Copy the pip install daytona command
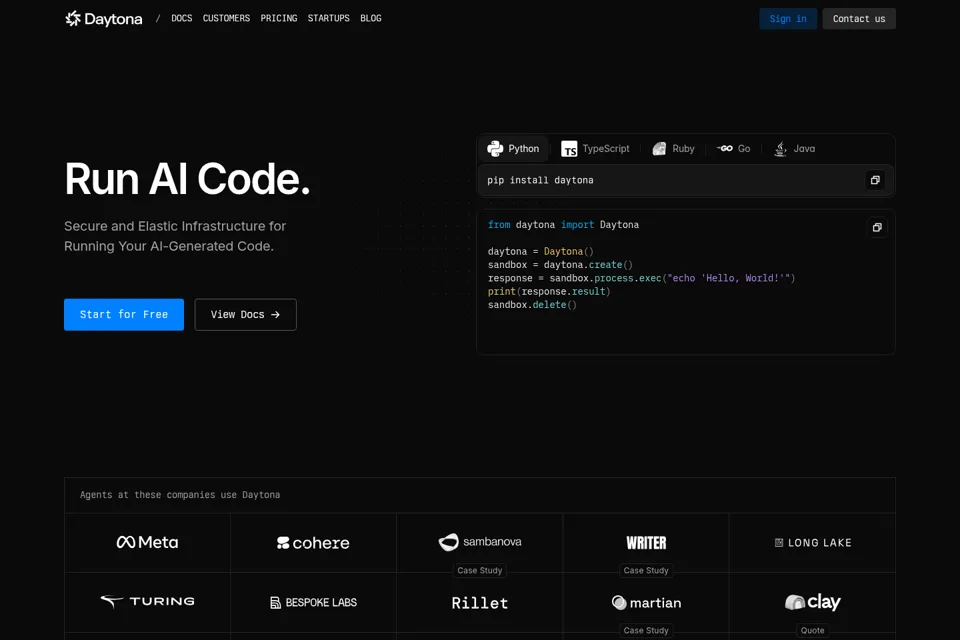Image resolution: width=960 pixels, height=640 pixels. tap(875, 180)
